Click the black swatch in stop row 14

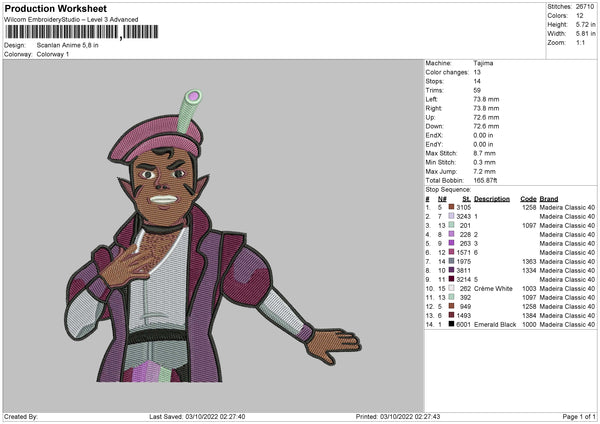tap(451, 324)
